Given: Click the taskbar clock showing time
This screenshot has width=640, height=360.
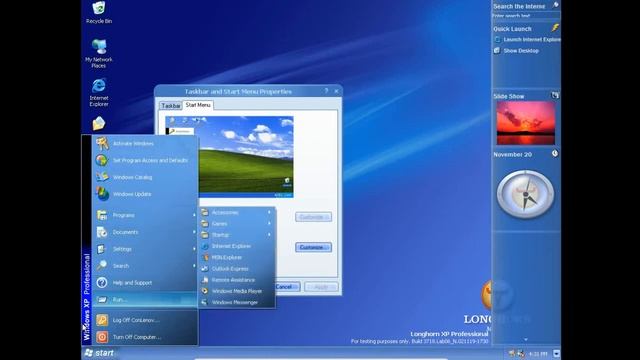Looking at the screenshot, I should coord(538,354).
